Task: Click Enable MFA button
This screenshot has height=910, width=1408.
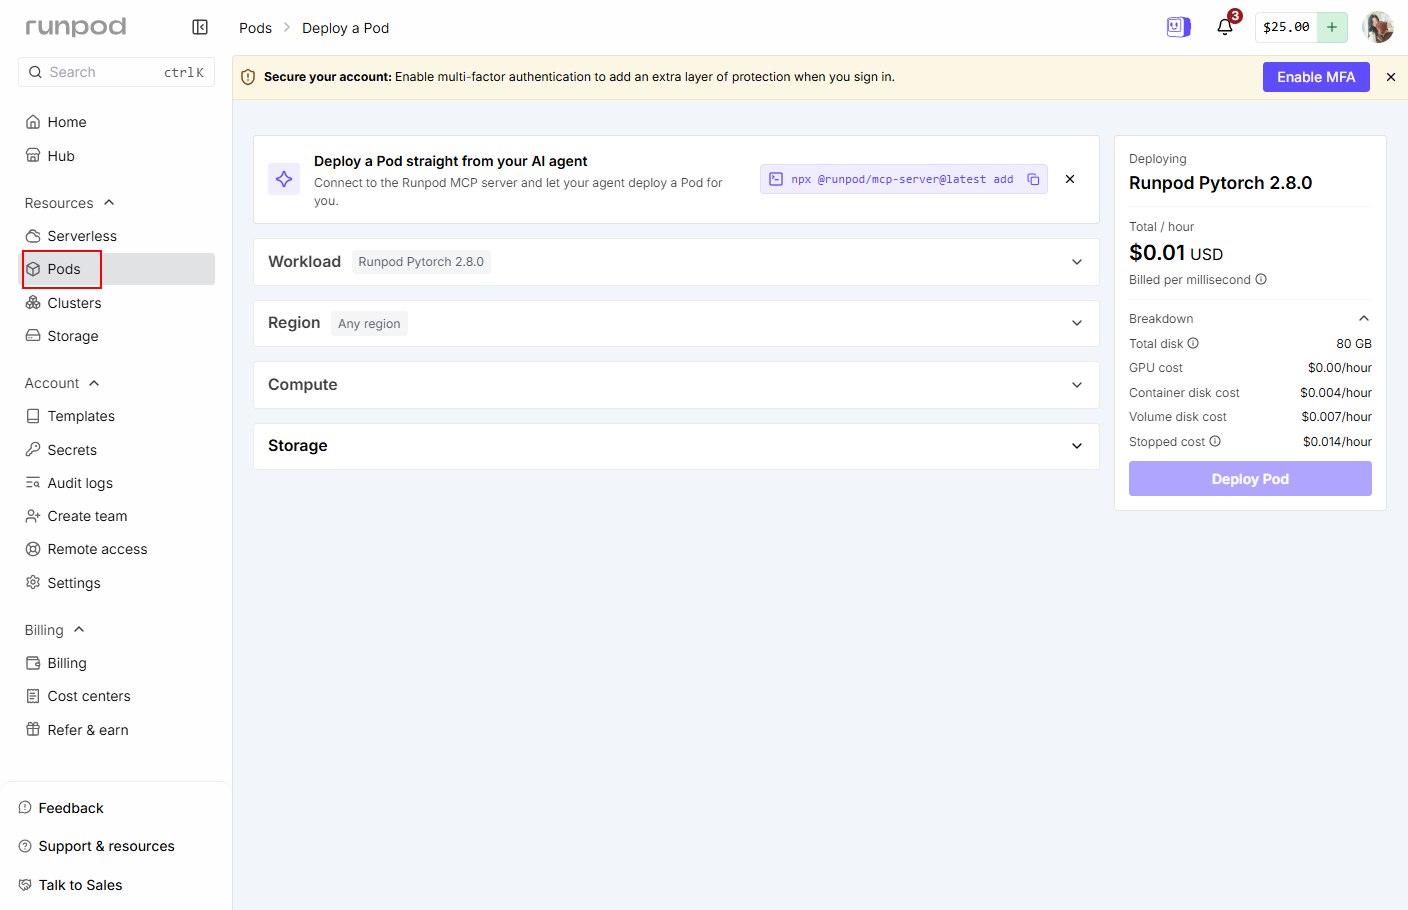Action: click(x=1316, y=77)
